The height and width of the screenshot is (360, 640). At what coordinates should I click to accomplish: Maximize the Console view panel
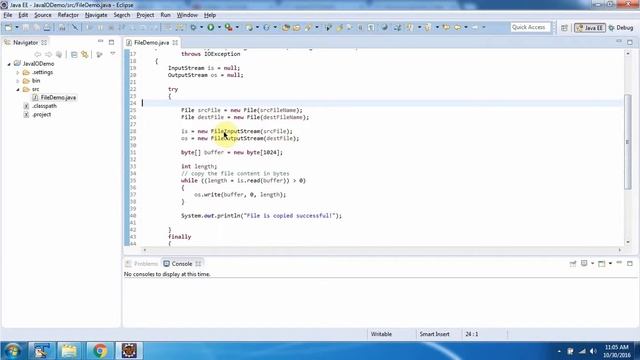[630, 263]
